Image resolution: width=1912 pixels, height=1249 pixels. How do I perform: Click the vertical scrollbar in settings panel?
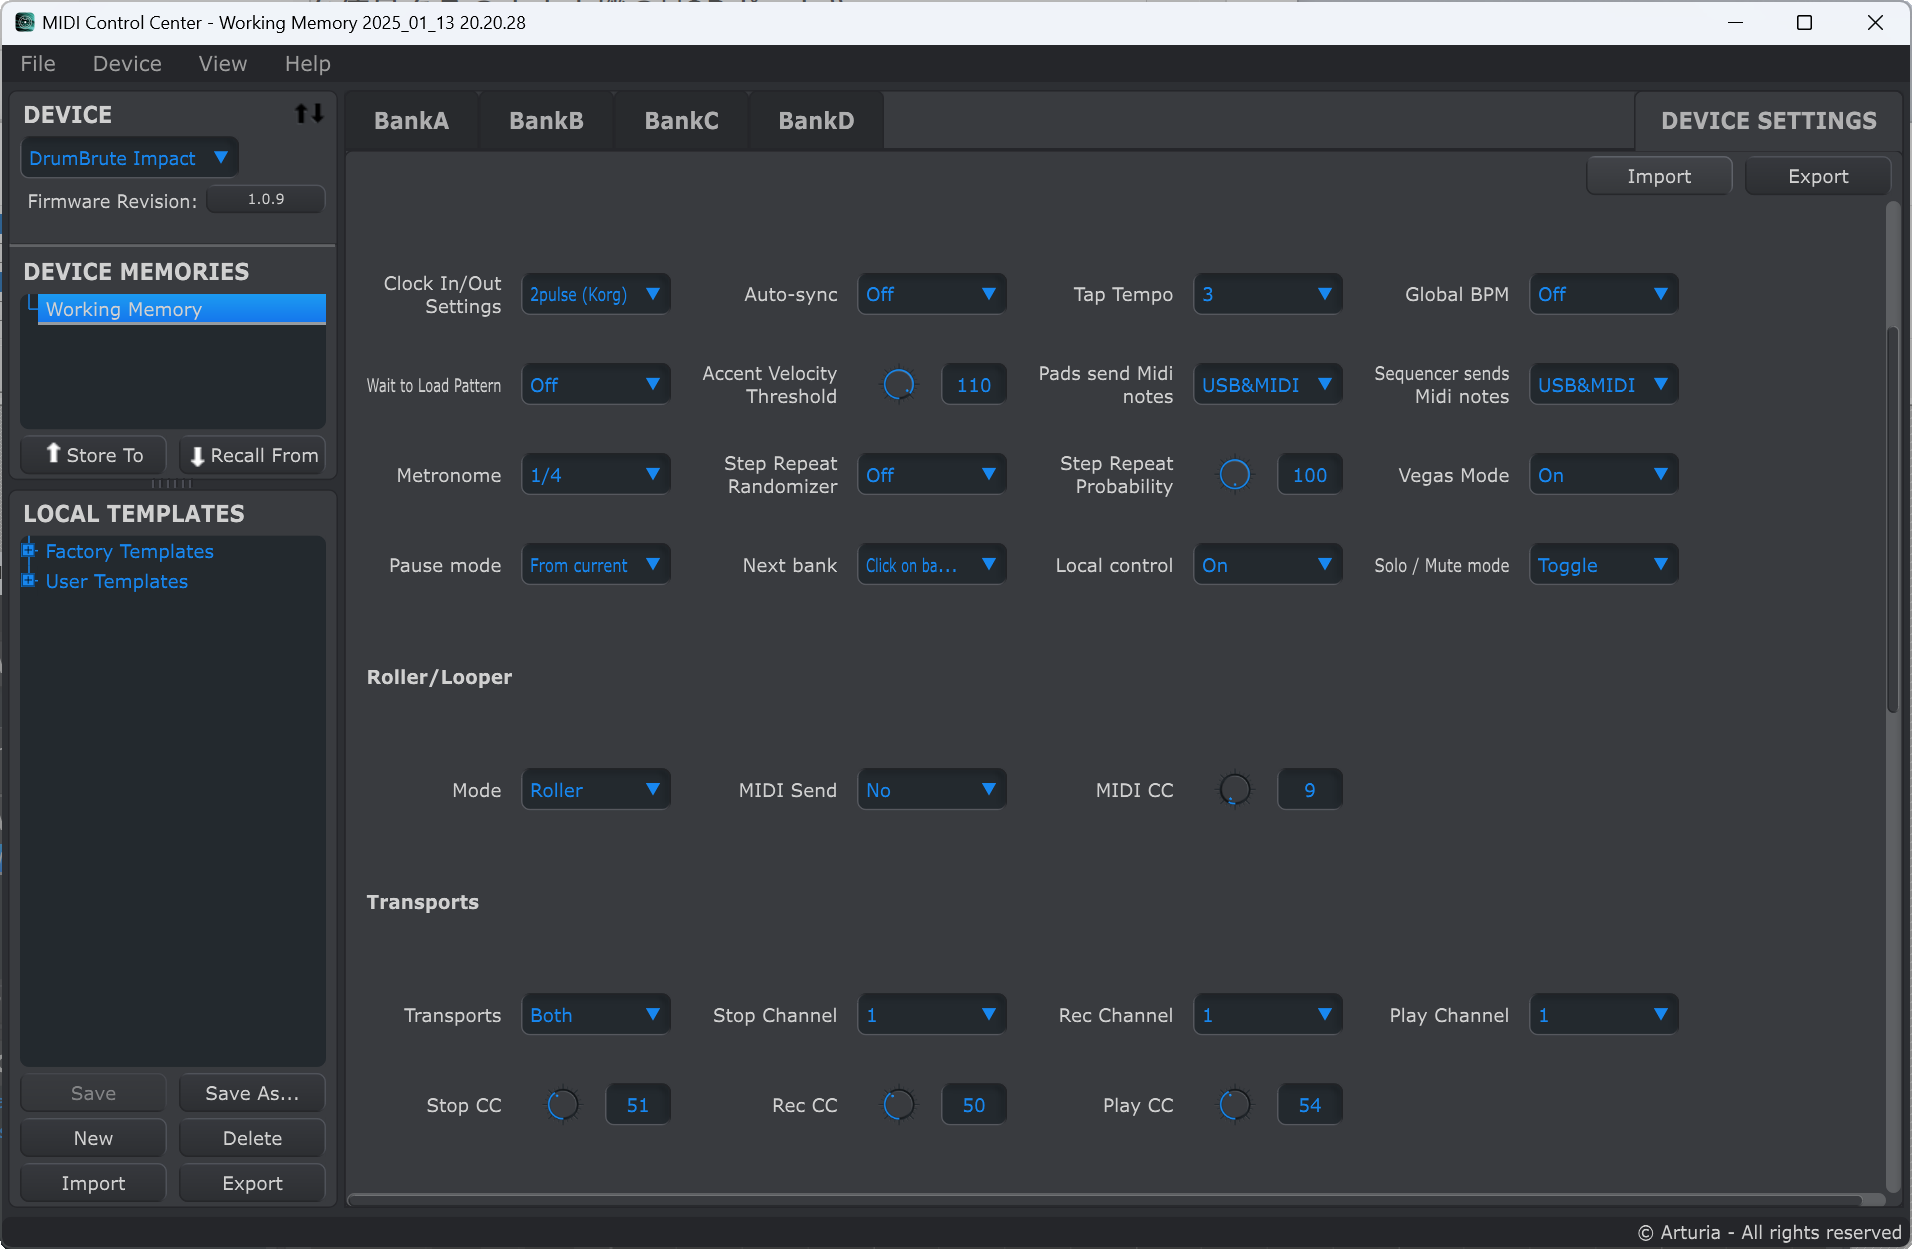pos(1892,520)
